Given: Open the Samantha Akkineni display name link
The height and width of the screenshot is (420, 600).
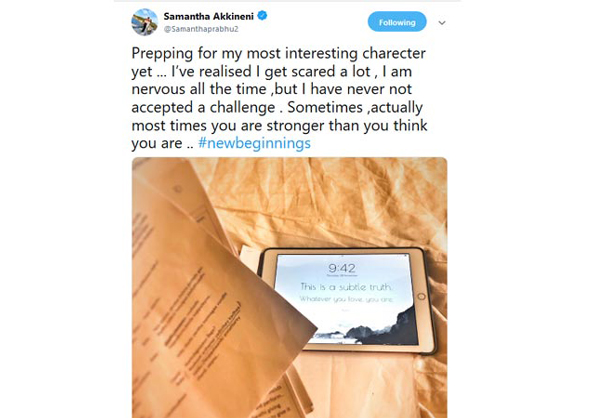Looking at the screenshot, I should click(209, 16).
